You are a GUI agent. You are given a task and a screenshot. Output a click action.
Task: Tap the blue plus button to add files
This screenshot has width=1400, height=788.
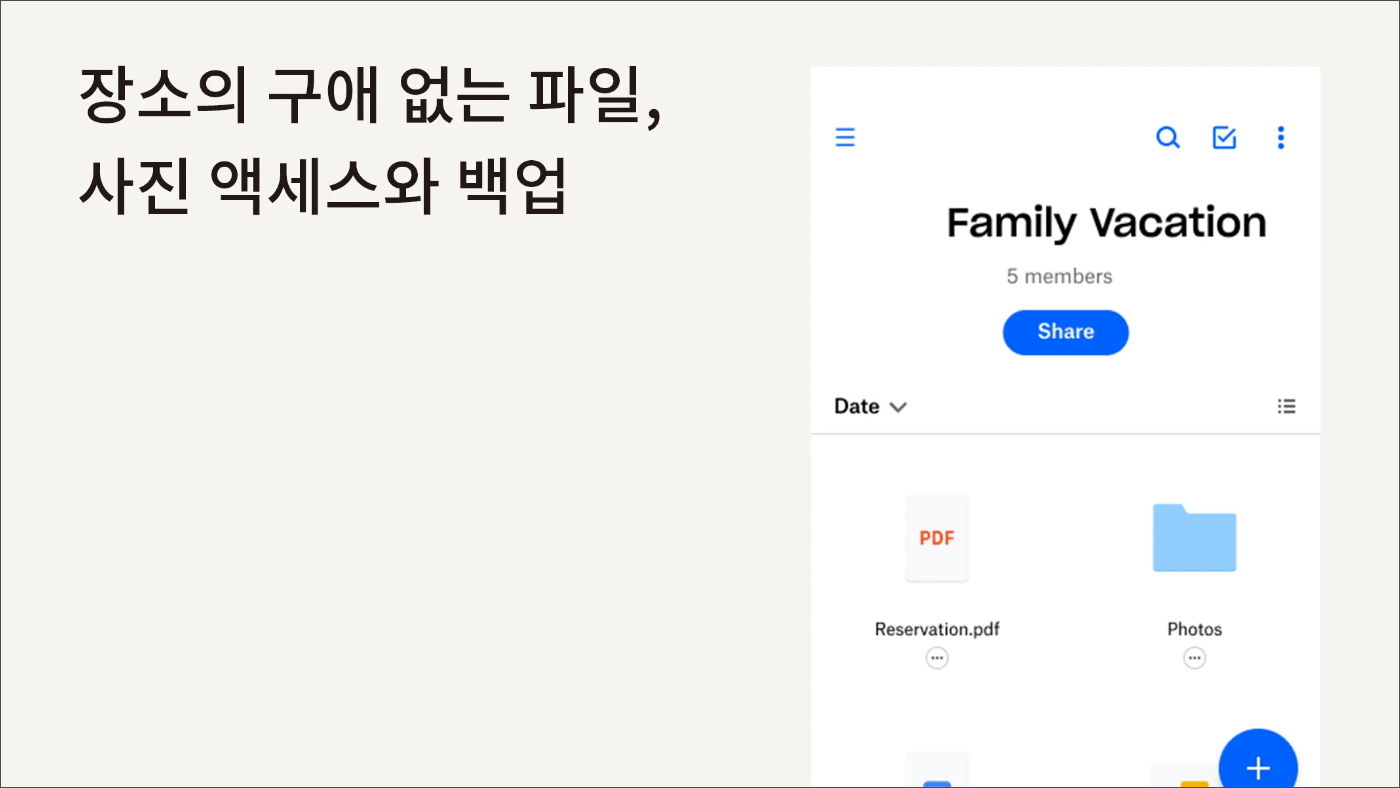pyautogui.click(x=1258, y=765)
